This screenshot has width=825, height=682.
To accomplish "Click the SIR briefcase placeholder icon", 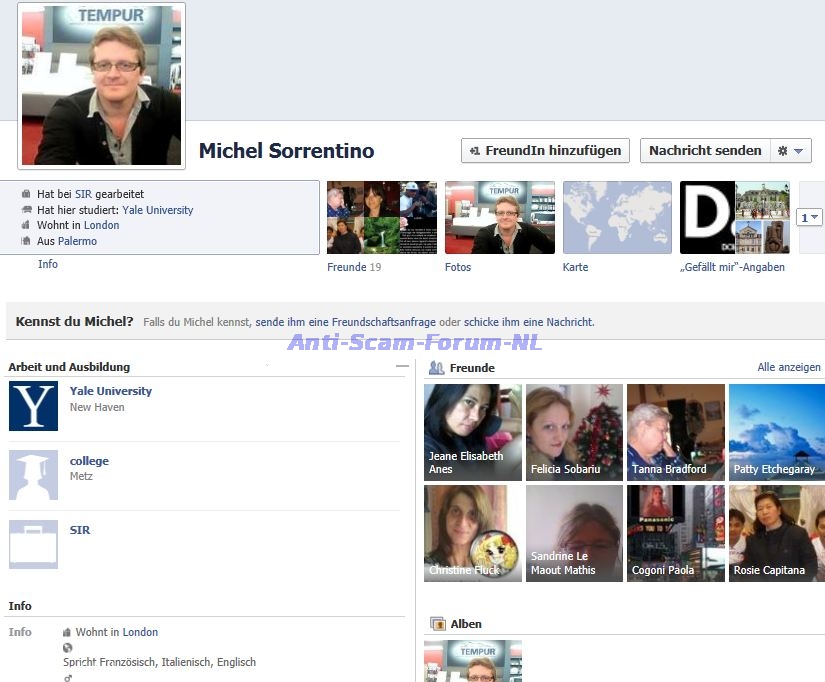I will [x=33, y=544].
